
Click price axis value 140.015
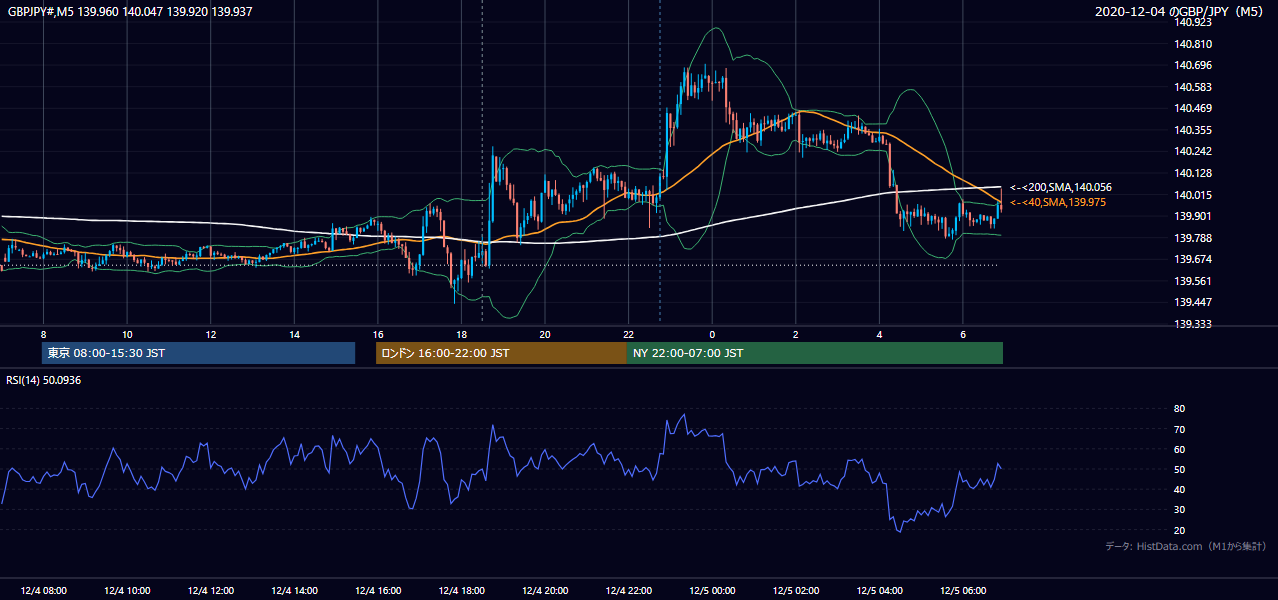[1194, 195]
